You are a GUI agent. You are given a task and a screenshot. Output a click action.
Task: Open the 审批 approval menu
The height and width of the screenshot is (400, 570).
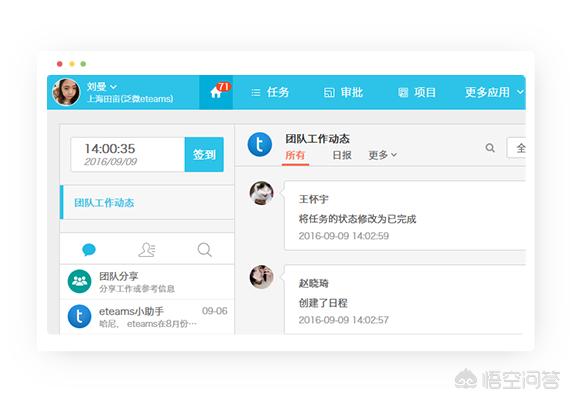(343, 92)
